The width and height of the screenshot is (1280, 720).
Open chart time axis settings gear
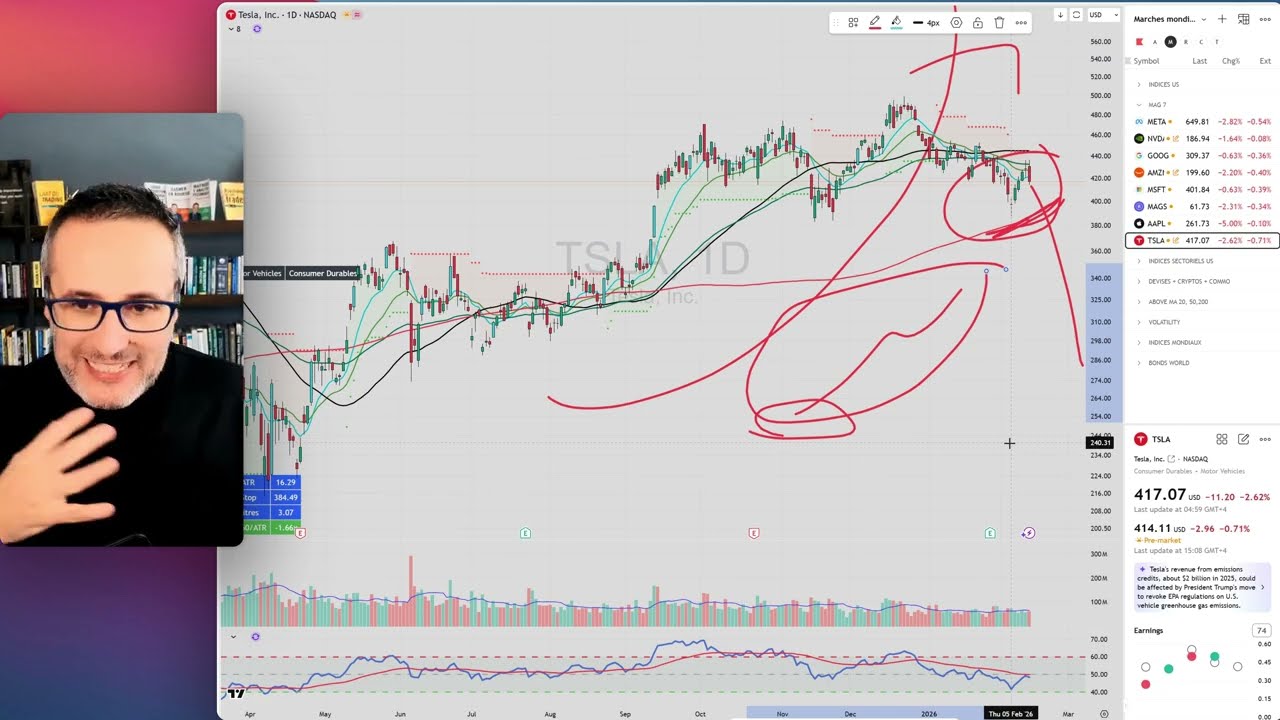pos(1104,714)
